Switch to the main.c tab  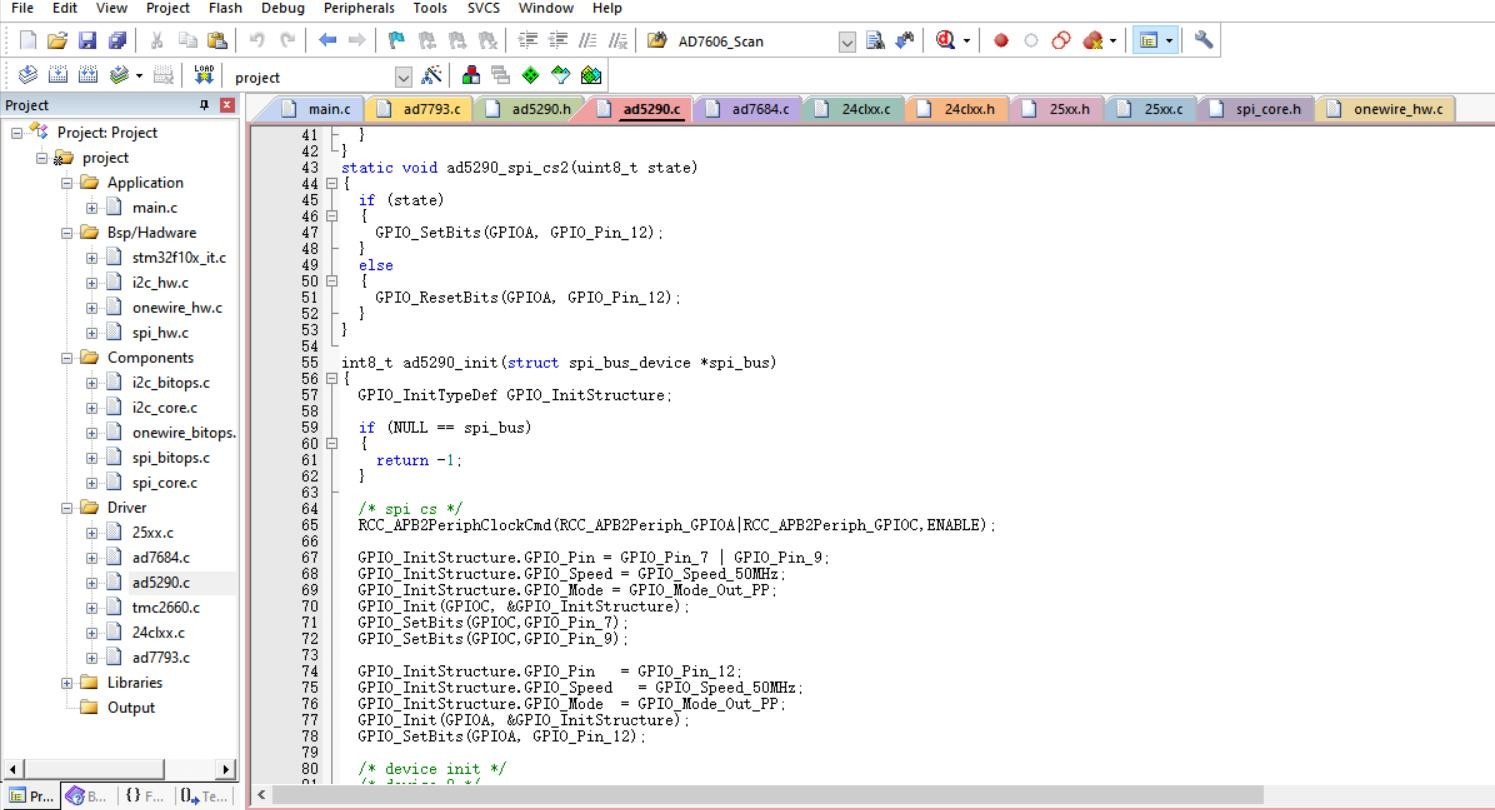(316, 109)
